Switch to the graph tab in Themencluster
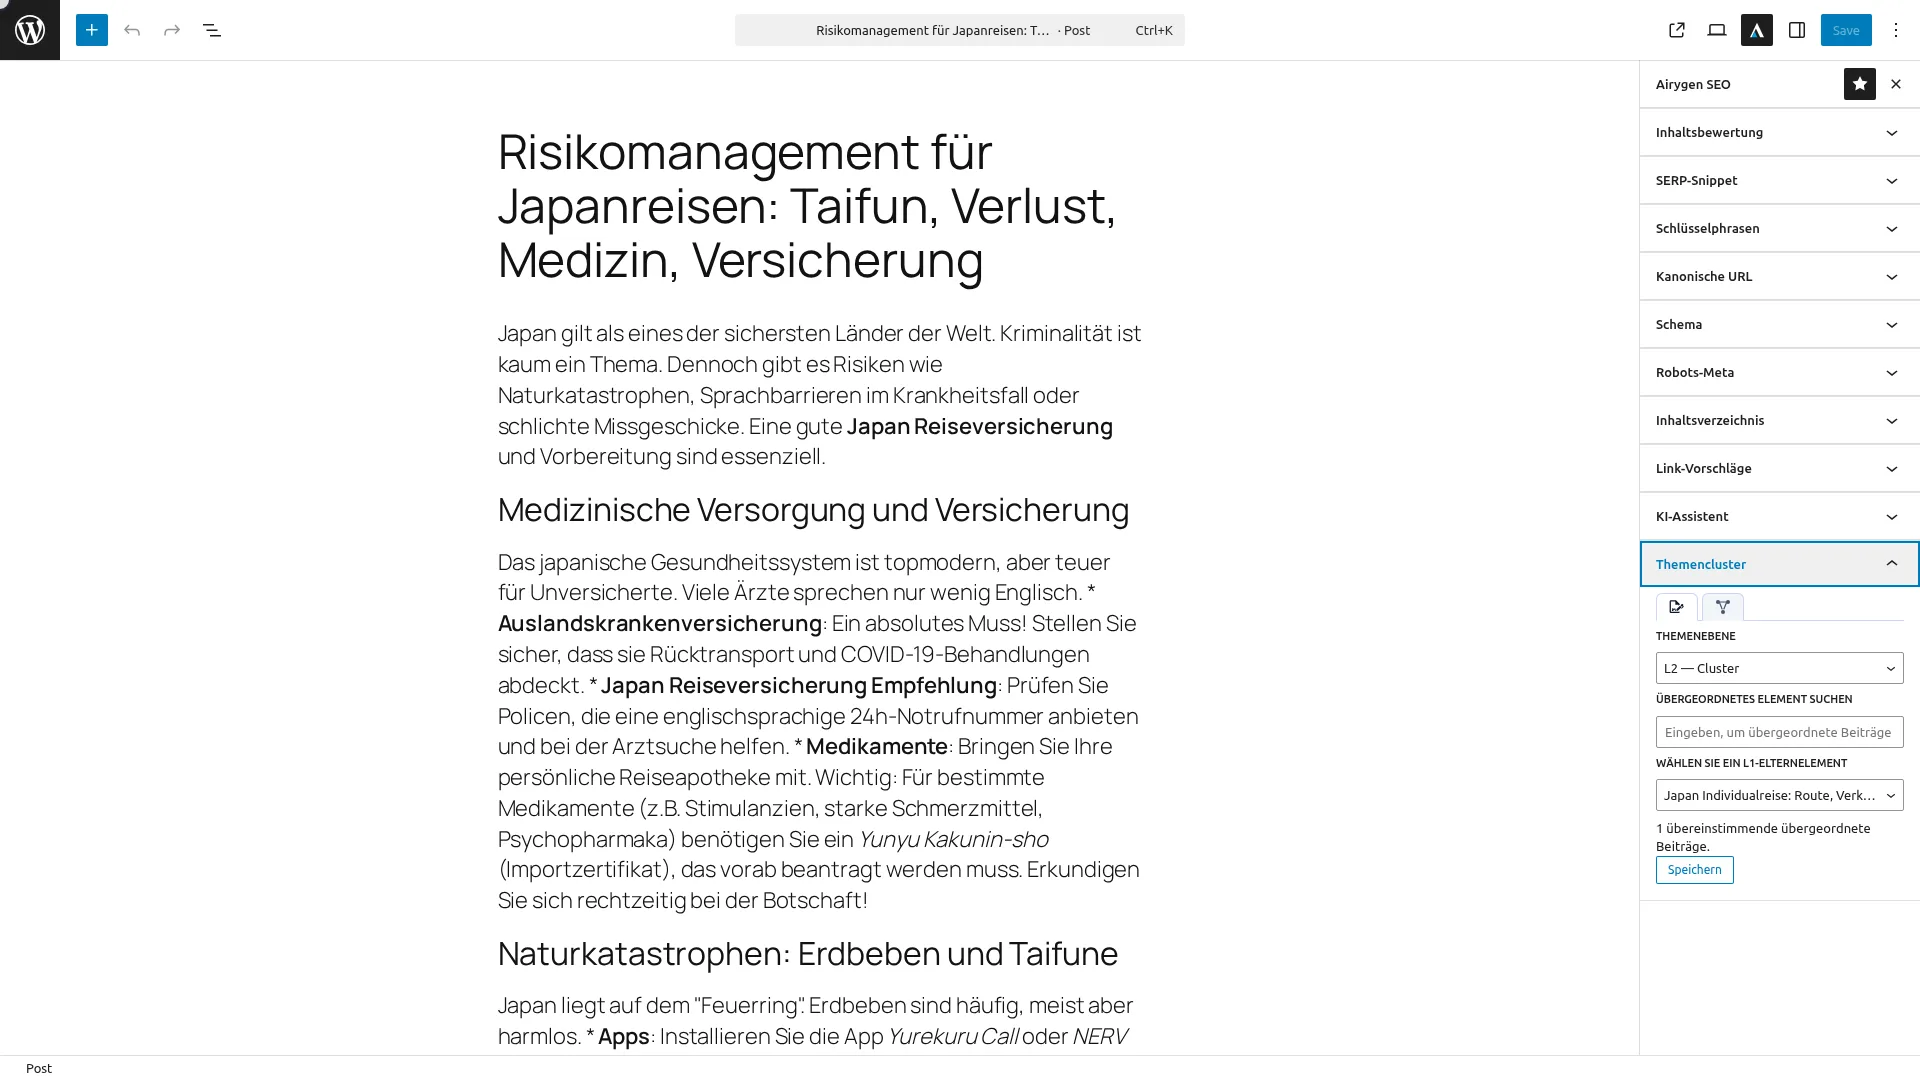The height and width of the screenshot is (1080, 1920). coord(1723,607)
